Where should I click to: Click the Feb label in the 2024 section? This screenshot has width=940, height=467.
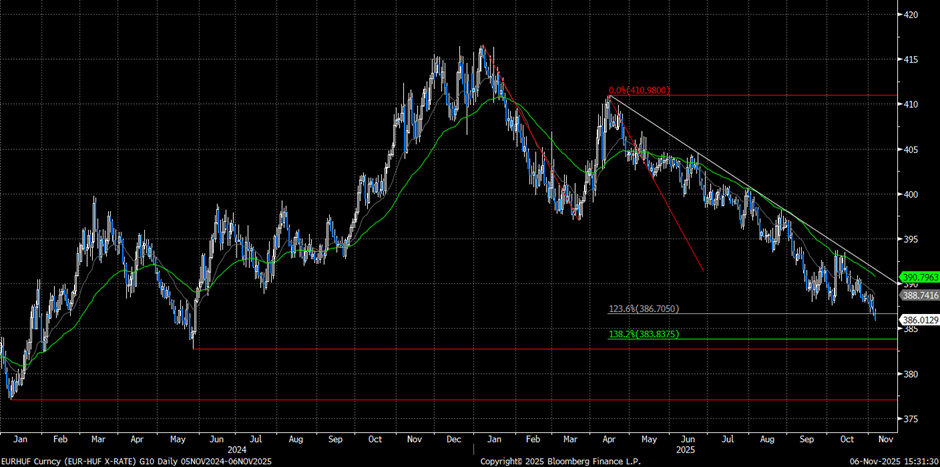click(60, 439)
